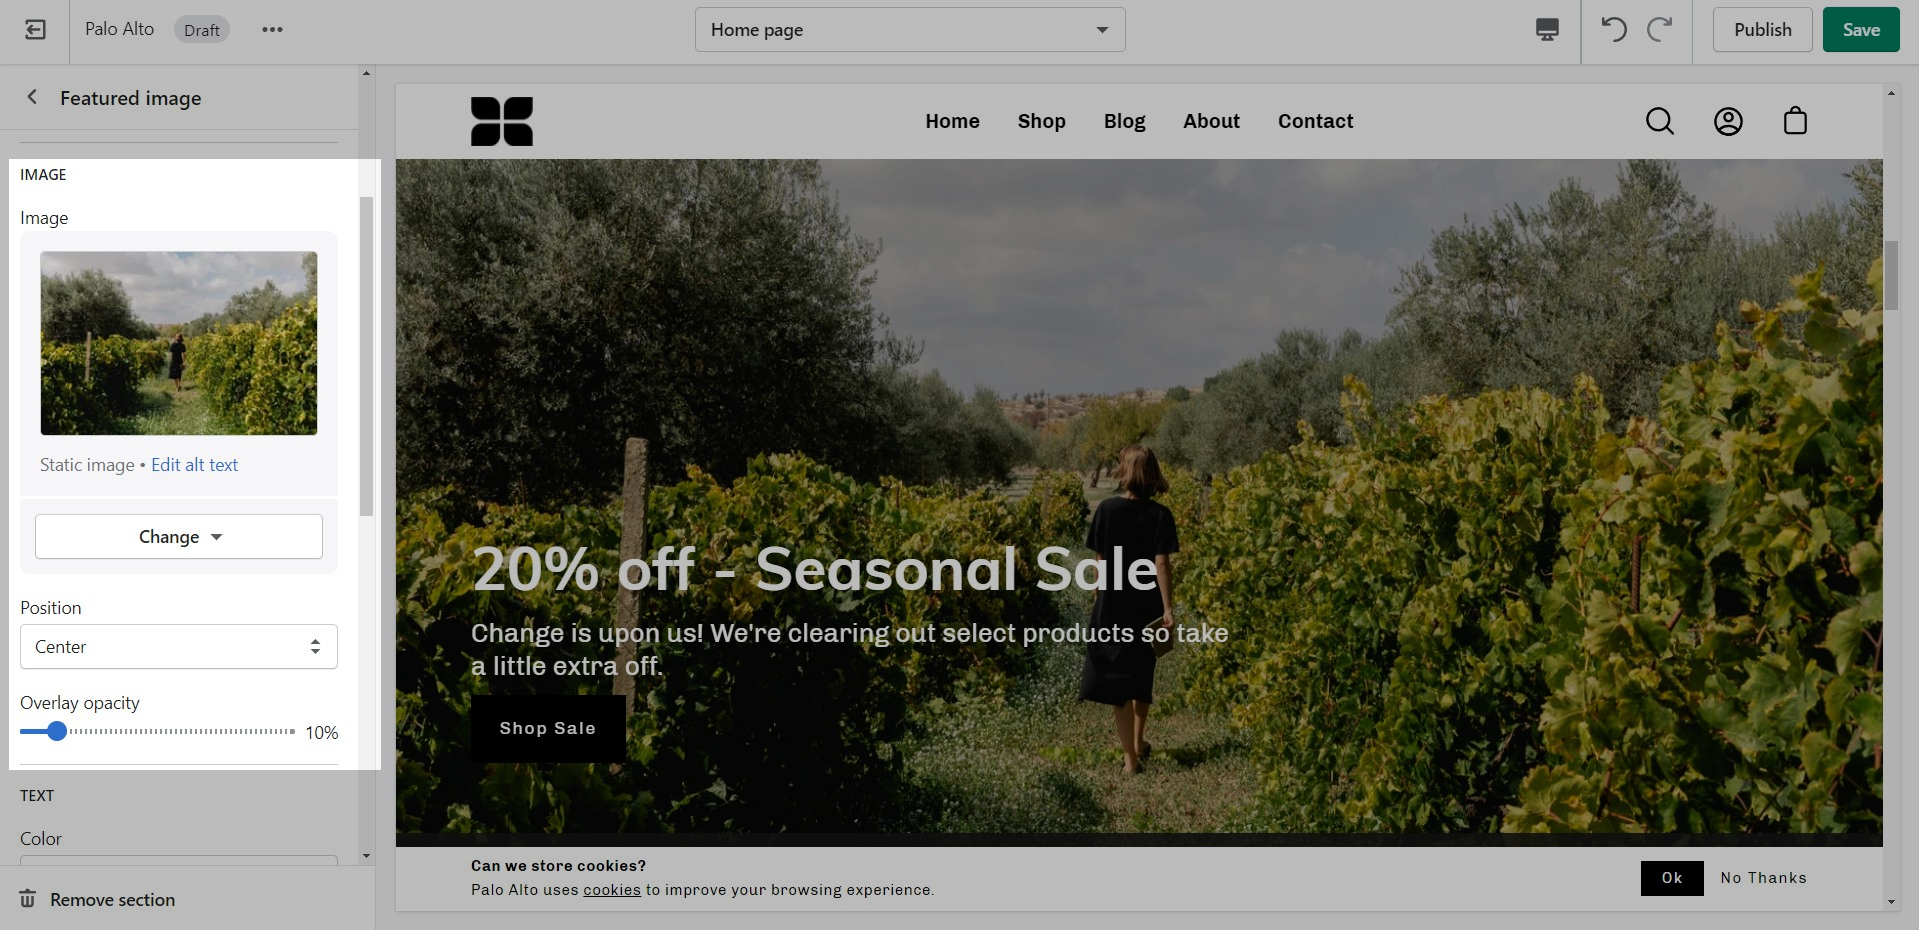Open the Home page template dropdown
Screen dimensions: 1919x930
pyautogui.click(x=910, y=30)
